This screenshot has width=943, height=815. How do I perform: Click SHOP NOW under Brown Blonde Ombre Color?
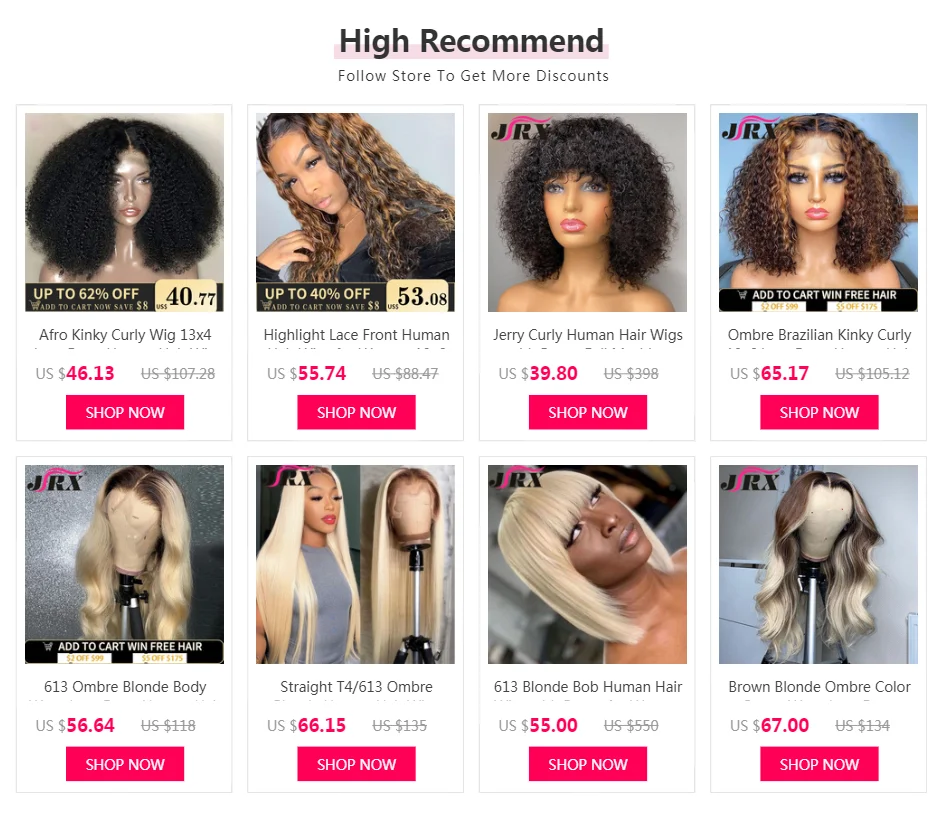(819, 764)
